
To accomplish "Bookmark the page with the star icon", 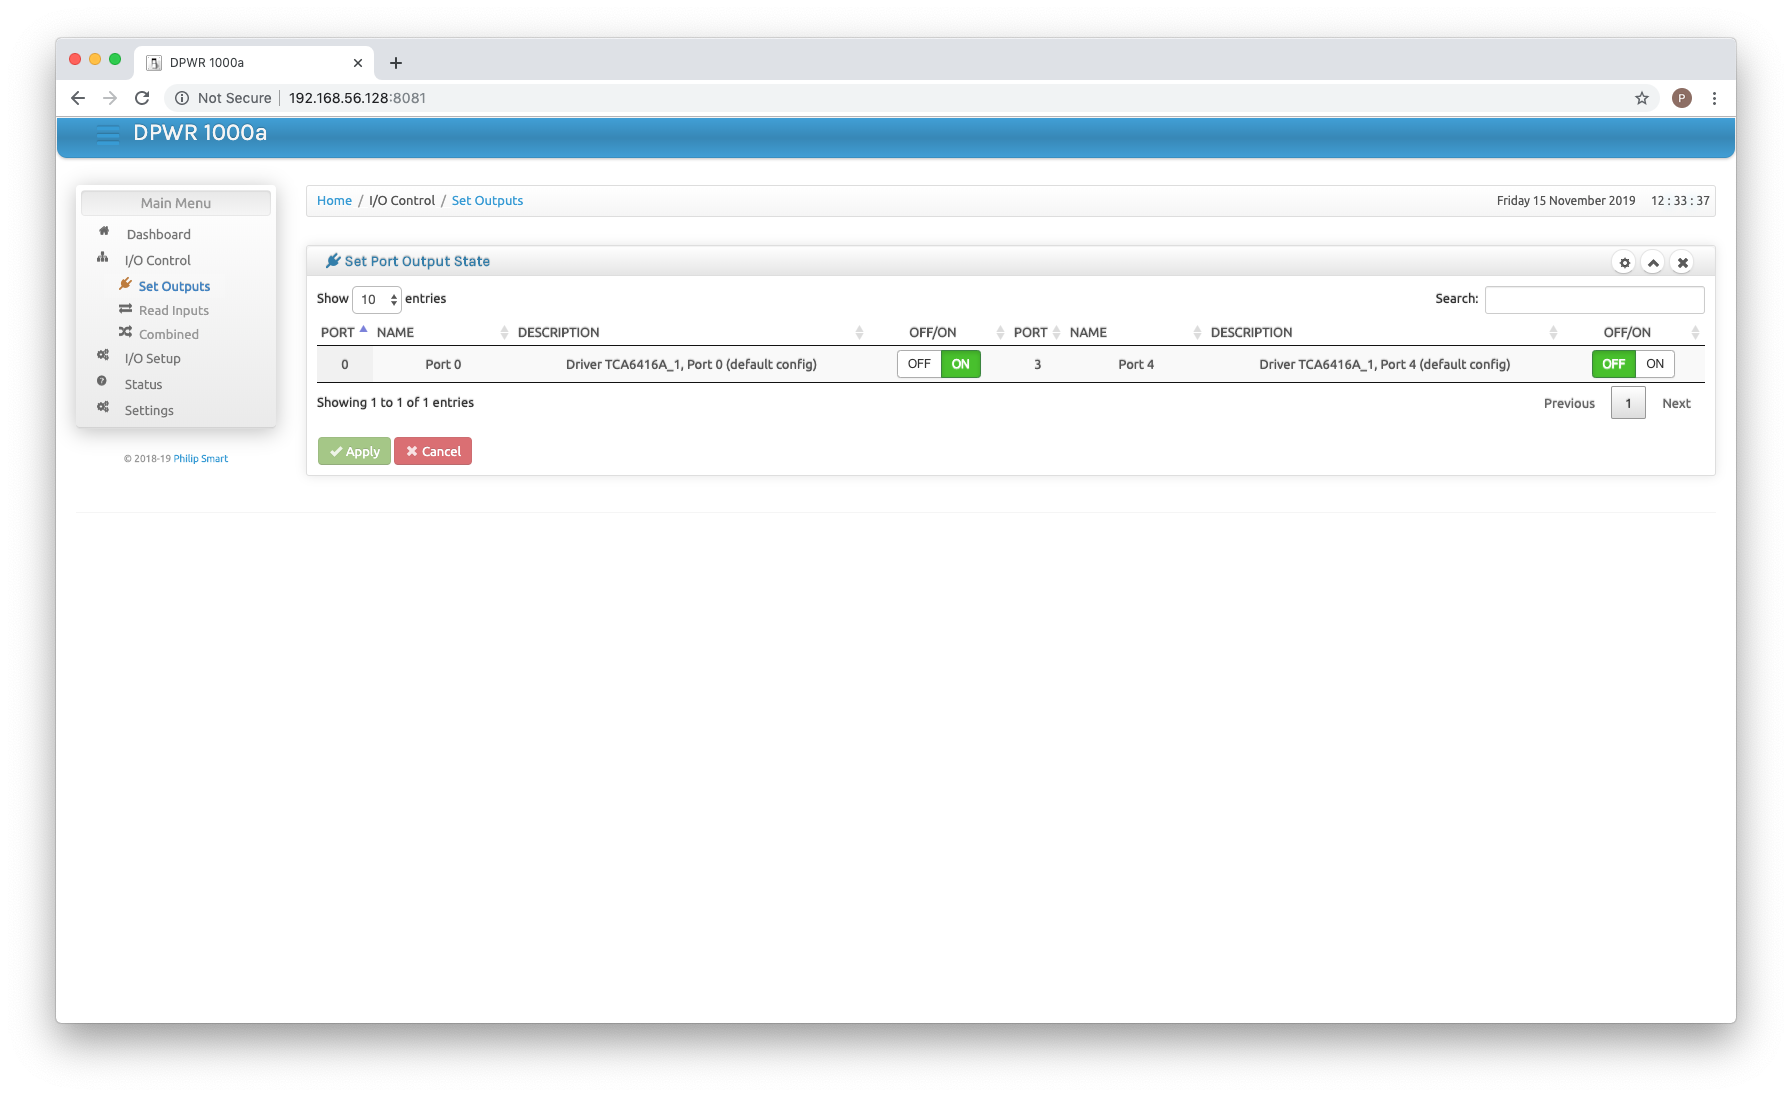I will 1641,98.
